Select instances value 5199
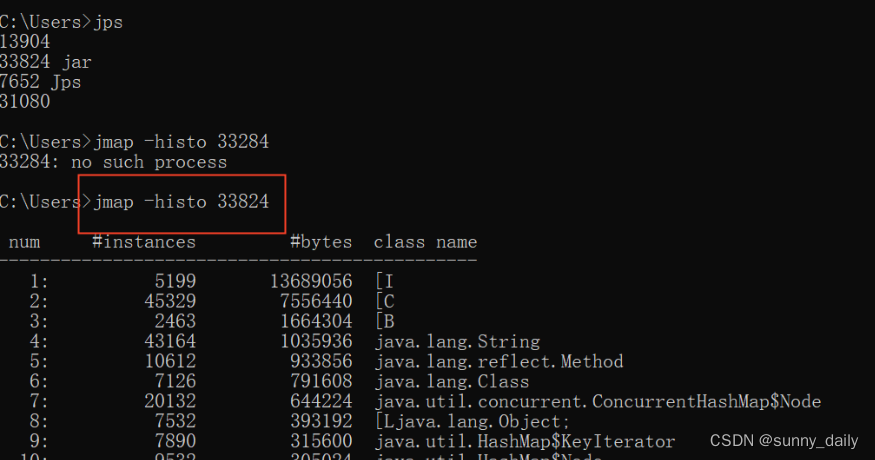The width and height of the screenshot is (875, 460). point(176,281)
